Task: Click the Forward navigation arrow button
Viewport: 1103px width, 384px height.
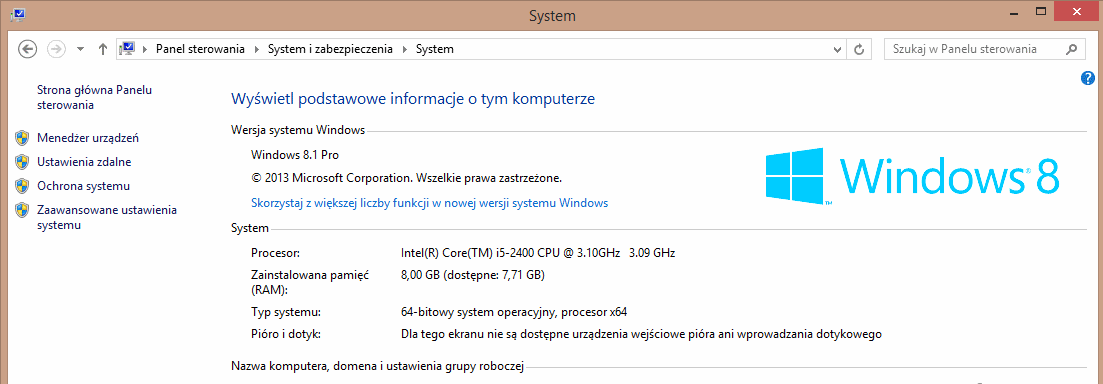Action: tap(56, 49)
